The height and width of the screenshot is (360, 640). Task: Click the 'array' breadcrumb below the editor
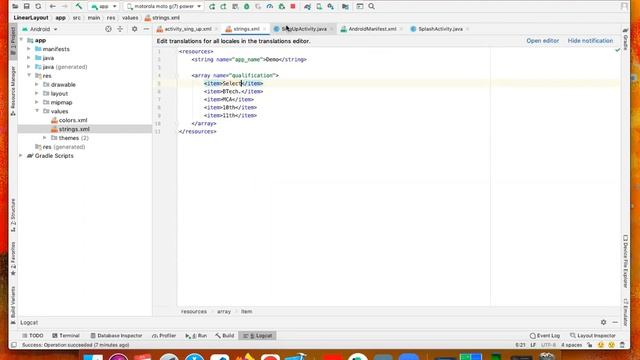pyautogui.click(x=224, y=311)
